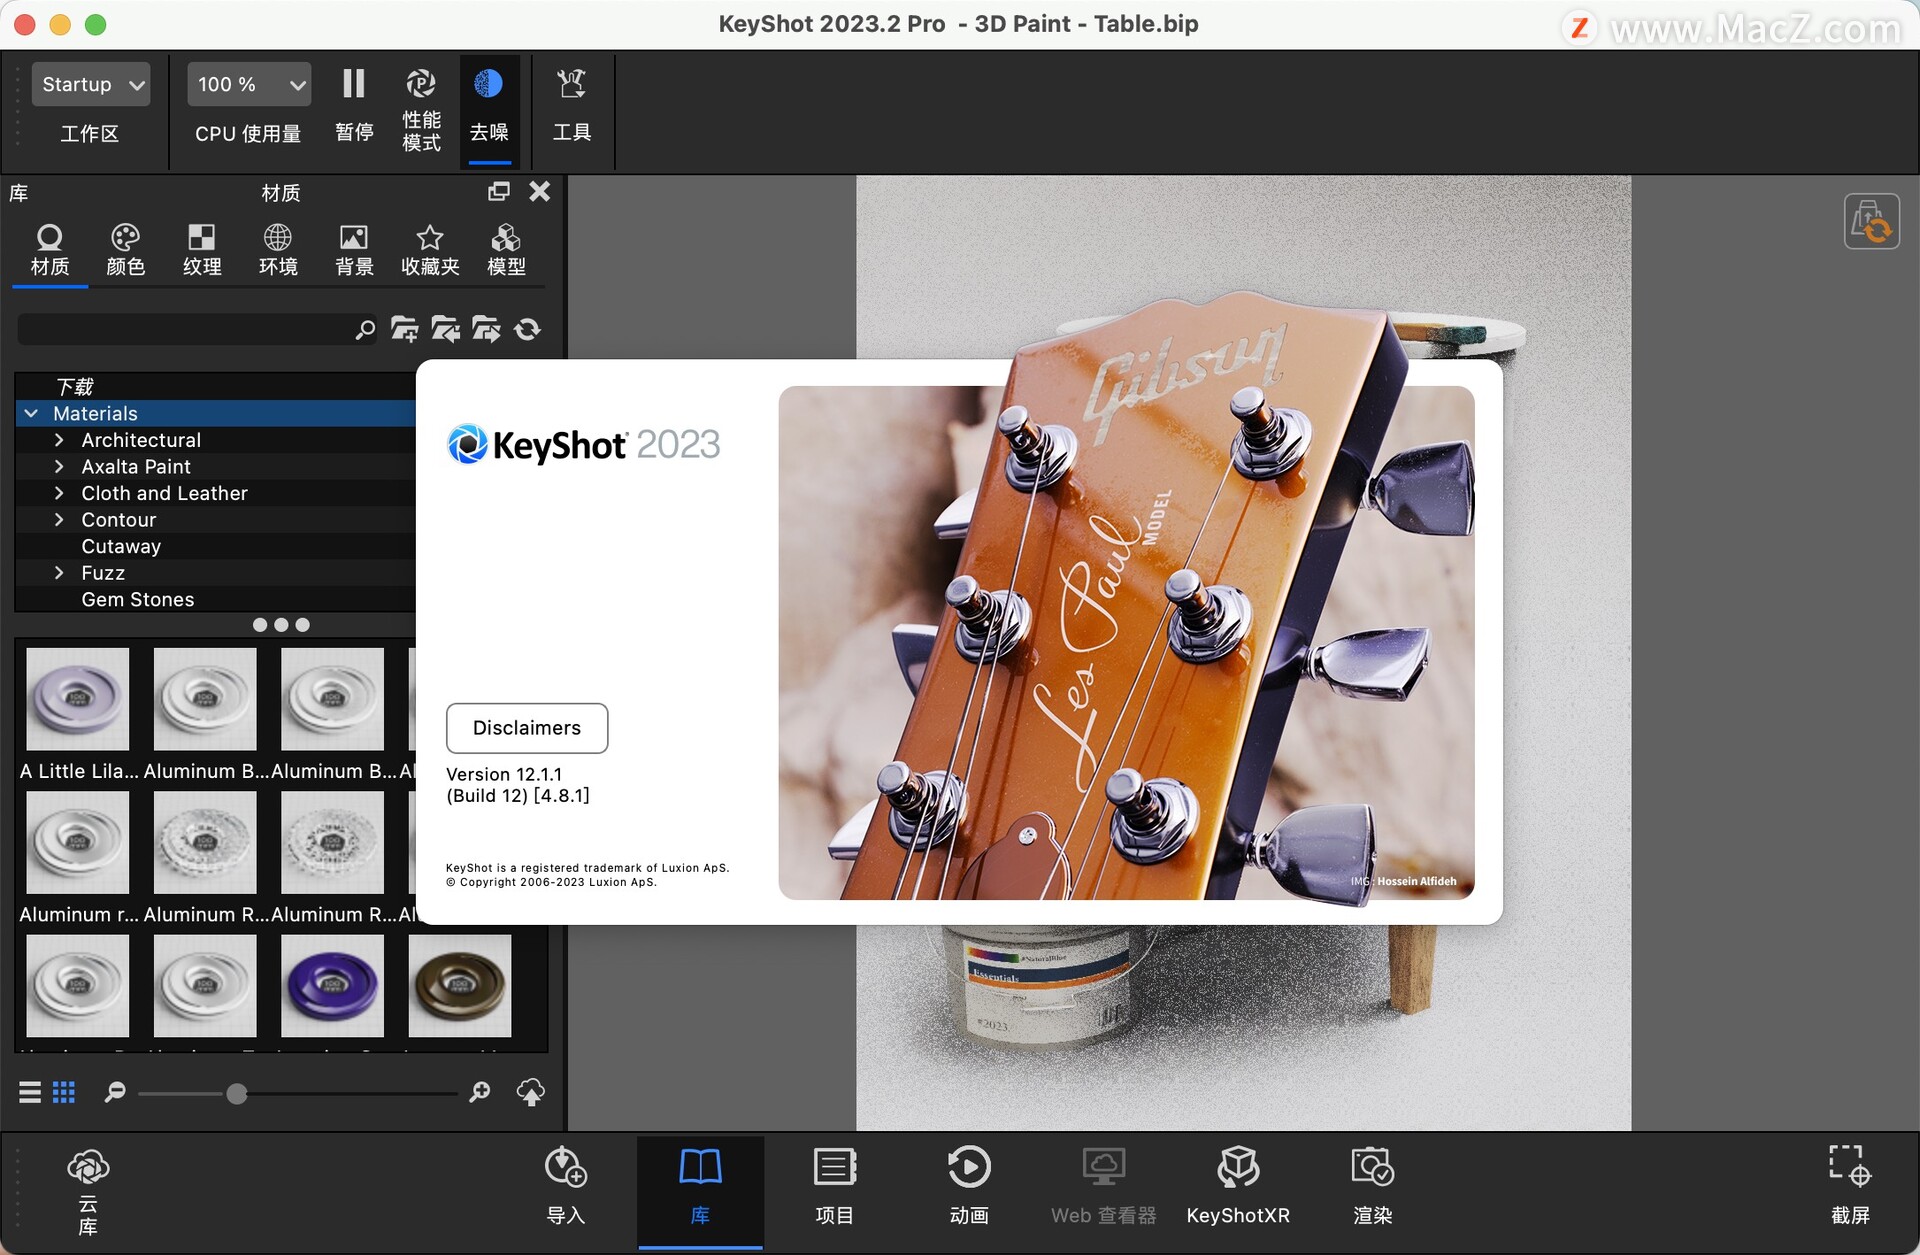Expand the Architectural materials category

tap(58, 440)
